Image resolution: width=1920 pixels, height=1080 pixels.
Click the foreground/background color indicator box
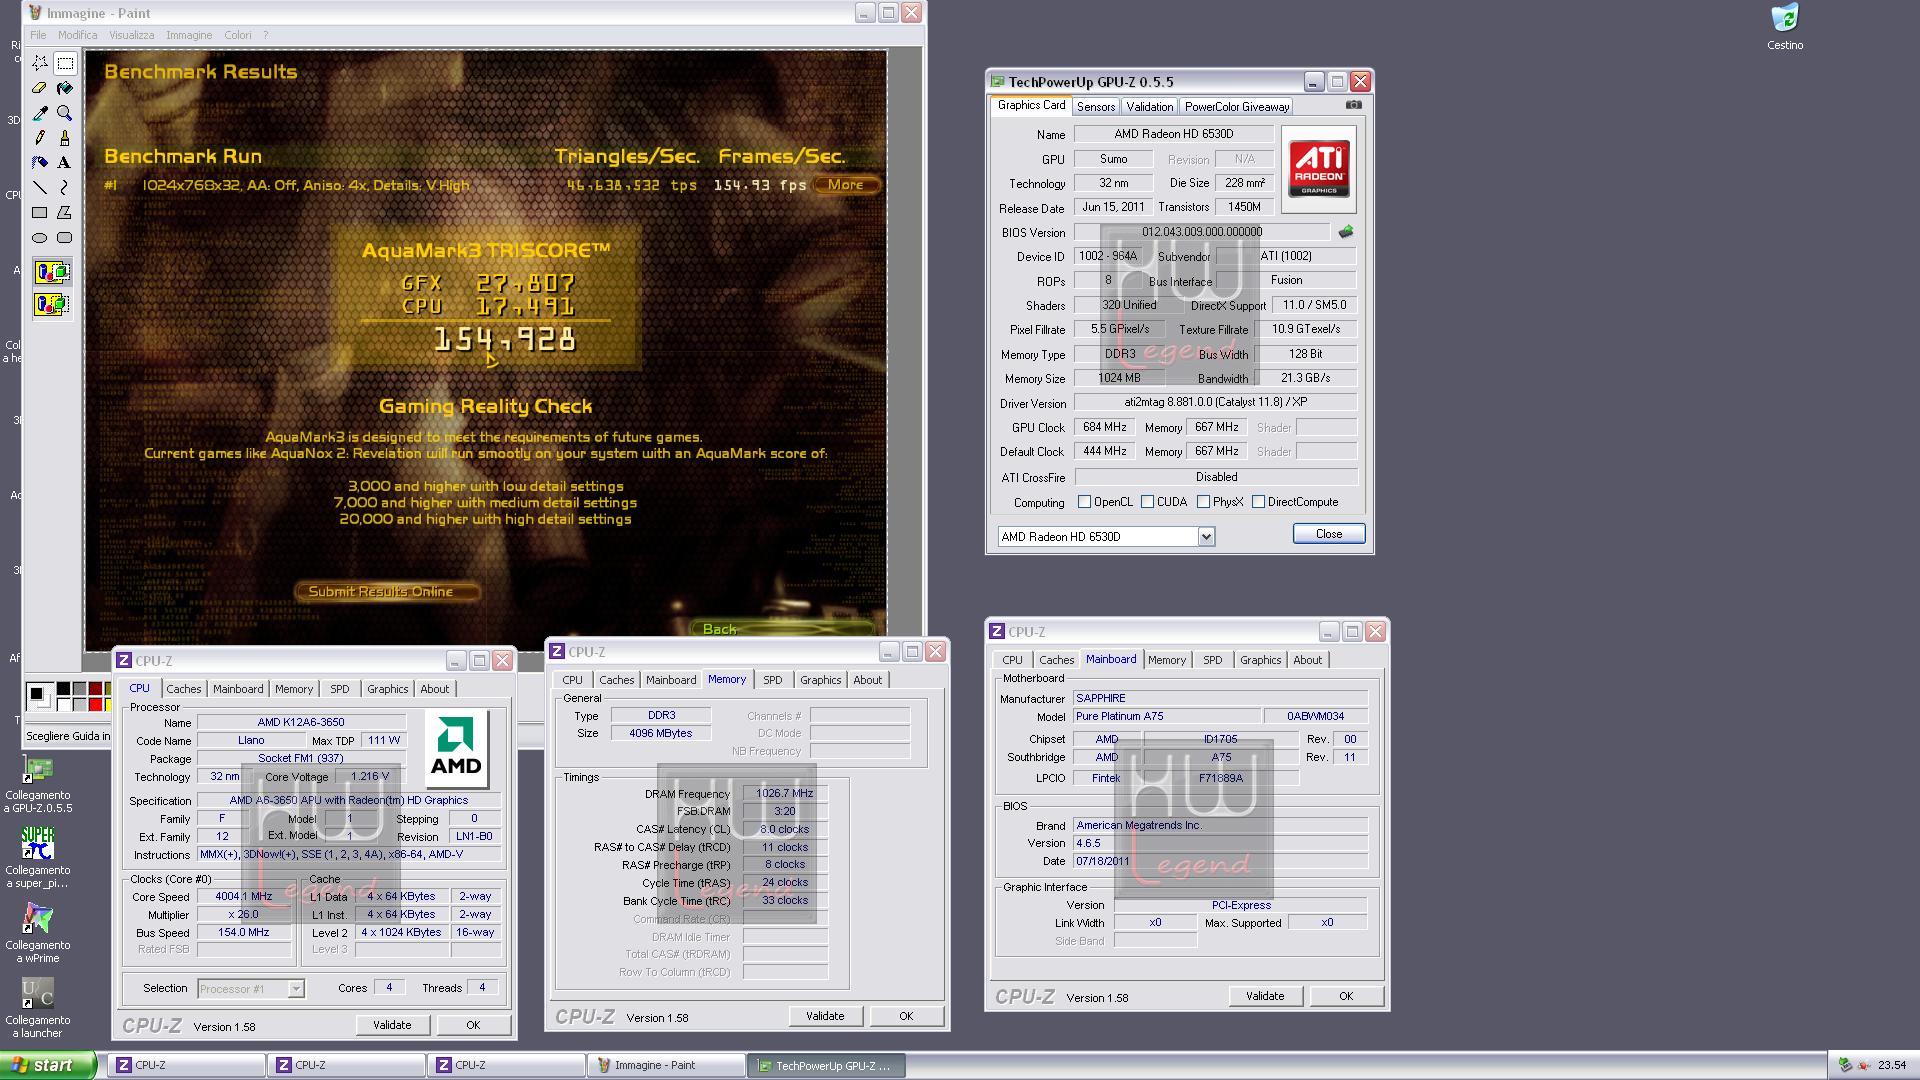[x=39, y=696]
